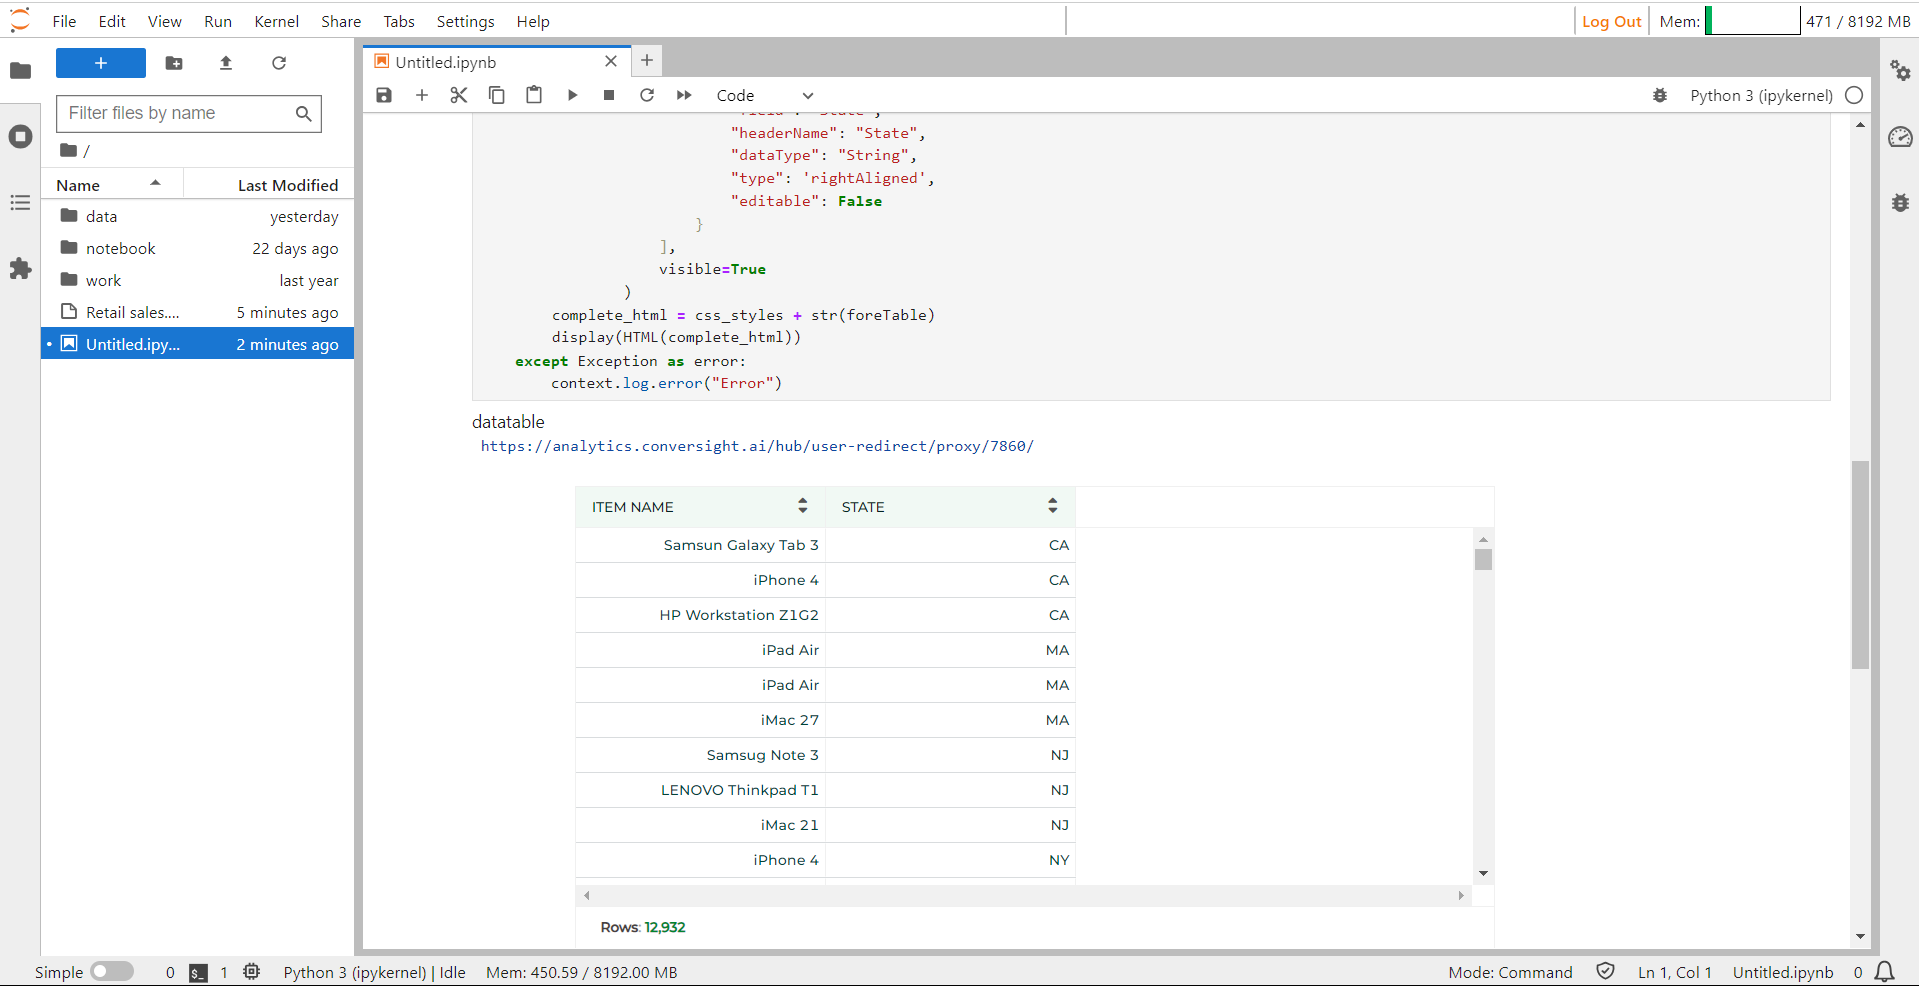Image resolution: width=1919 pixels, height=986 pixels.
Task: Open the Table of Contents panel
Action: click(20, 203)
